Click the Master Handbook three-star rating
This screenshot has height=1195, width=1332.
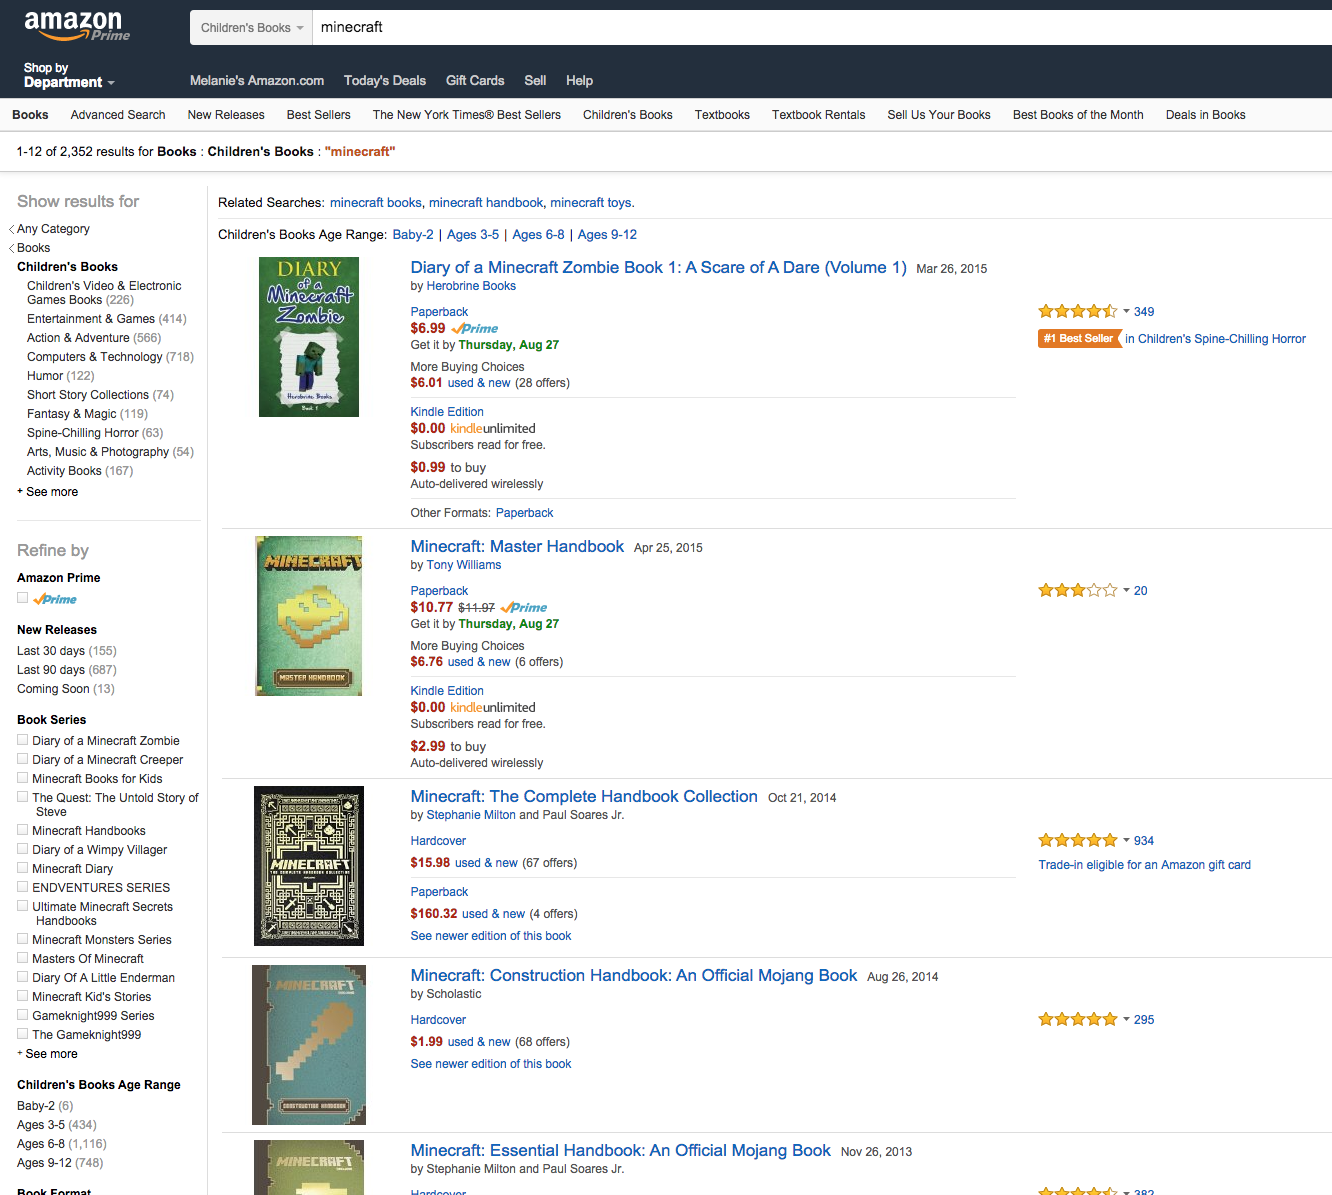point(1077,591)
